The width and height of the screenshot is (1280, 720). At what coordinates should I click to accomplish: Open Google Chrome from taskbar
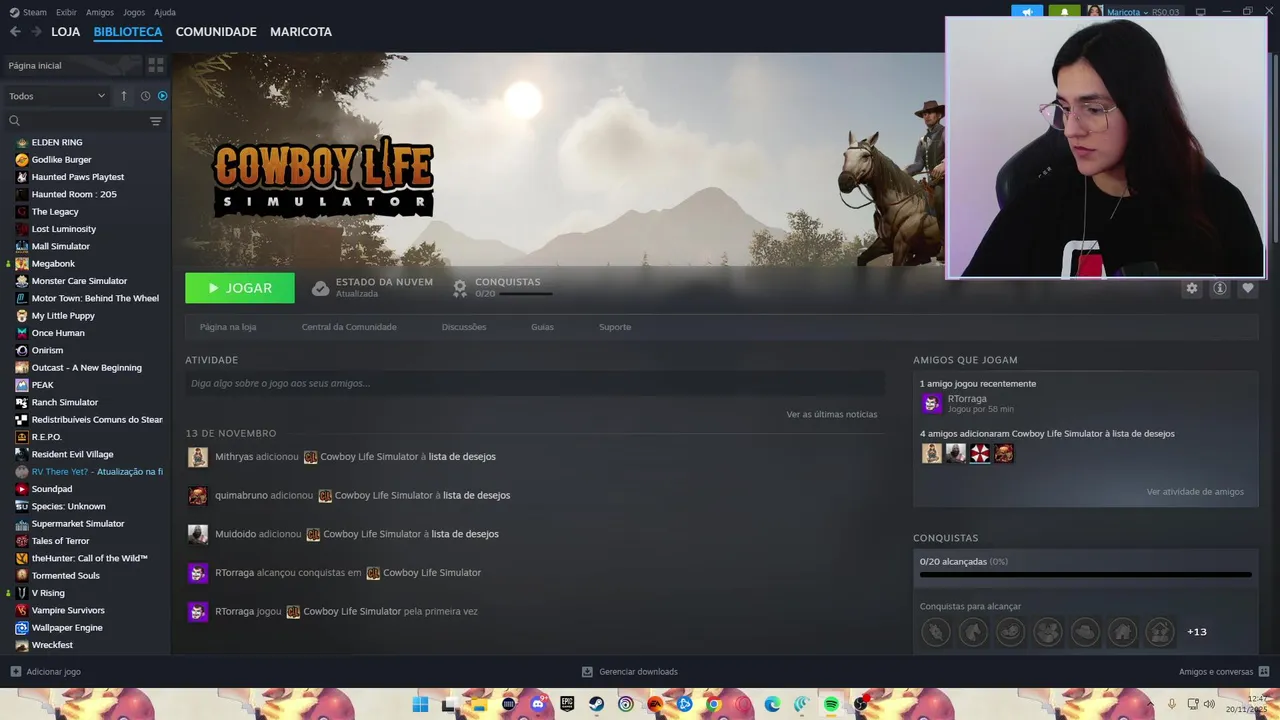(713, 704)
